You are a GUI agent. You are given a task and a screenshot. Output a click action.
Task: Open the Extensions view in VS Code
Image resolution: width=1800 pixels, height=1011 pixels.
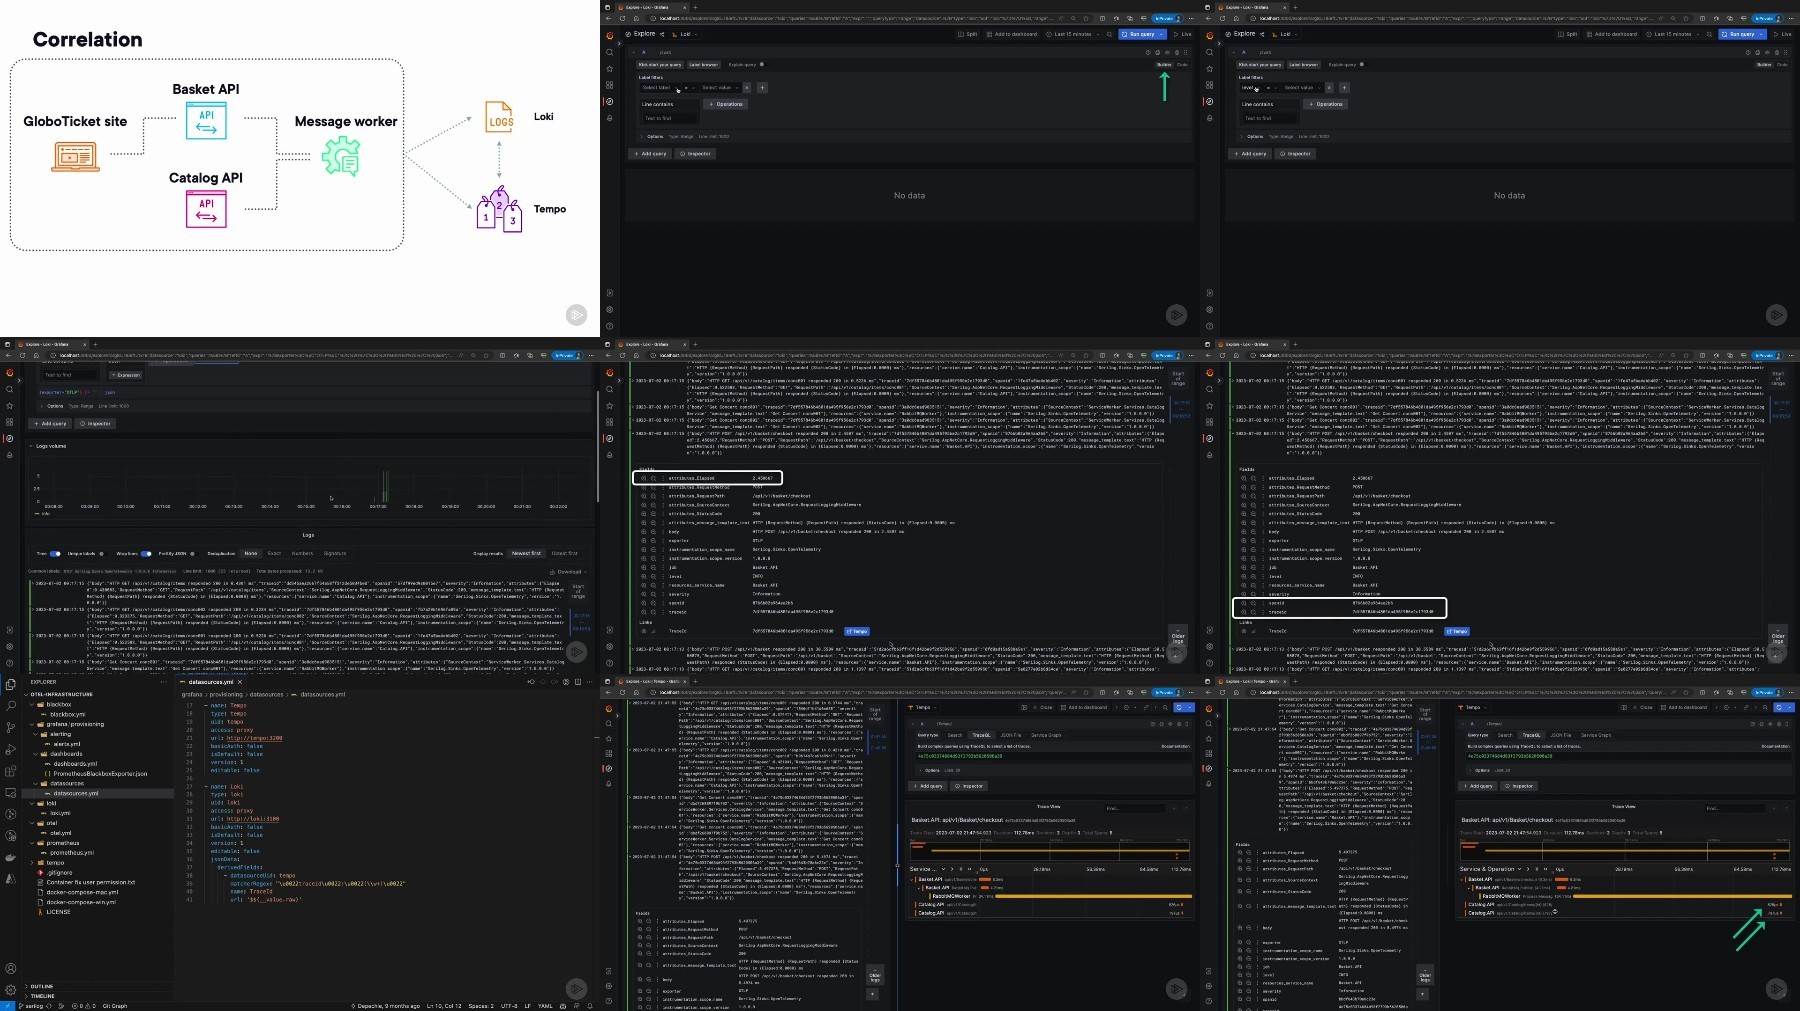(10, 771)
